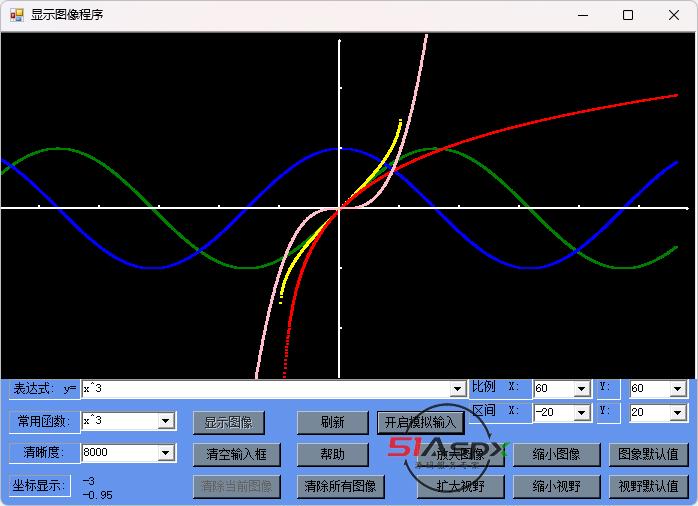Click the 显示图像 button
This screenshot has height=506, width=698.
[229, 423]
